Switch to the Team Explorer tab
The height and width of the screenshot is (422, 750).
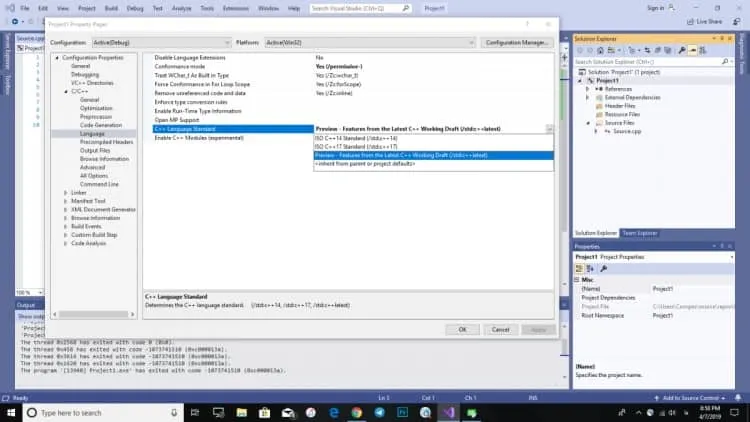640,233
